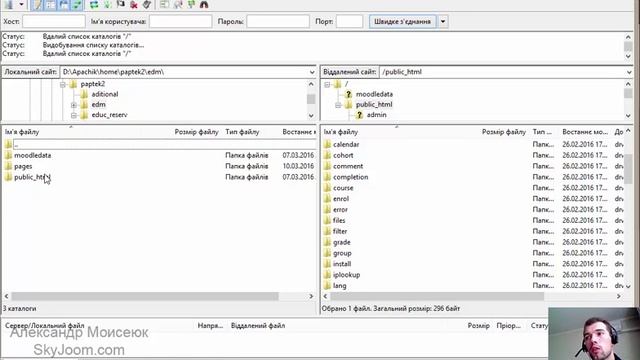Click the remote completion folder icon

(x=327, y=177)
